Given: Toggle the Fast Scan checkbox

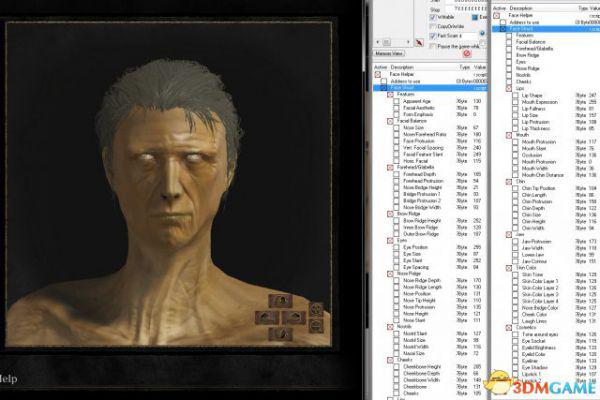Looking at the screenshot, I should [x=433, y=36].
